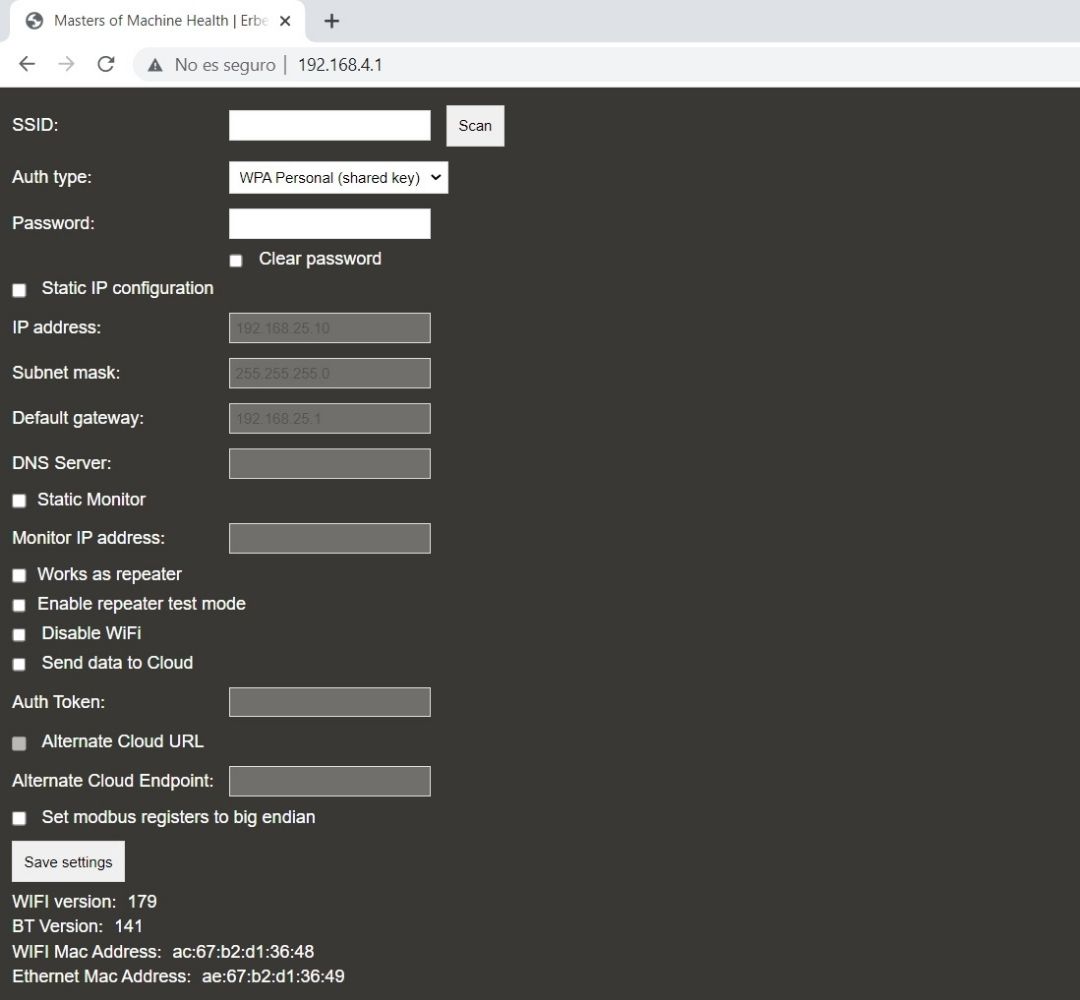Click the browser back arrow
Screen dimensions: 1080x1000
click(26, 63)
